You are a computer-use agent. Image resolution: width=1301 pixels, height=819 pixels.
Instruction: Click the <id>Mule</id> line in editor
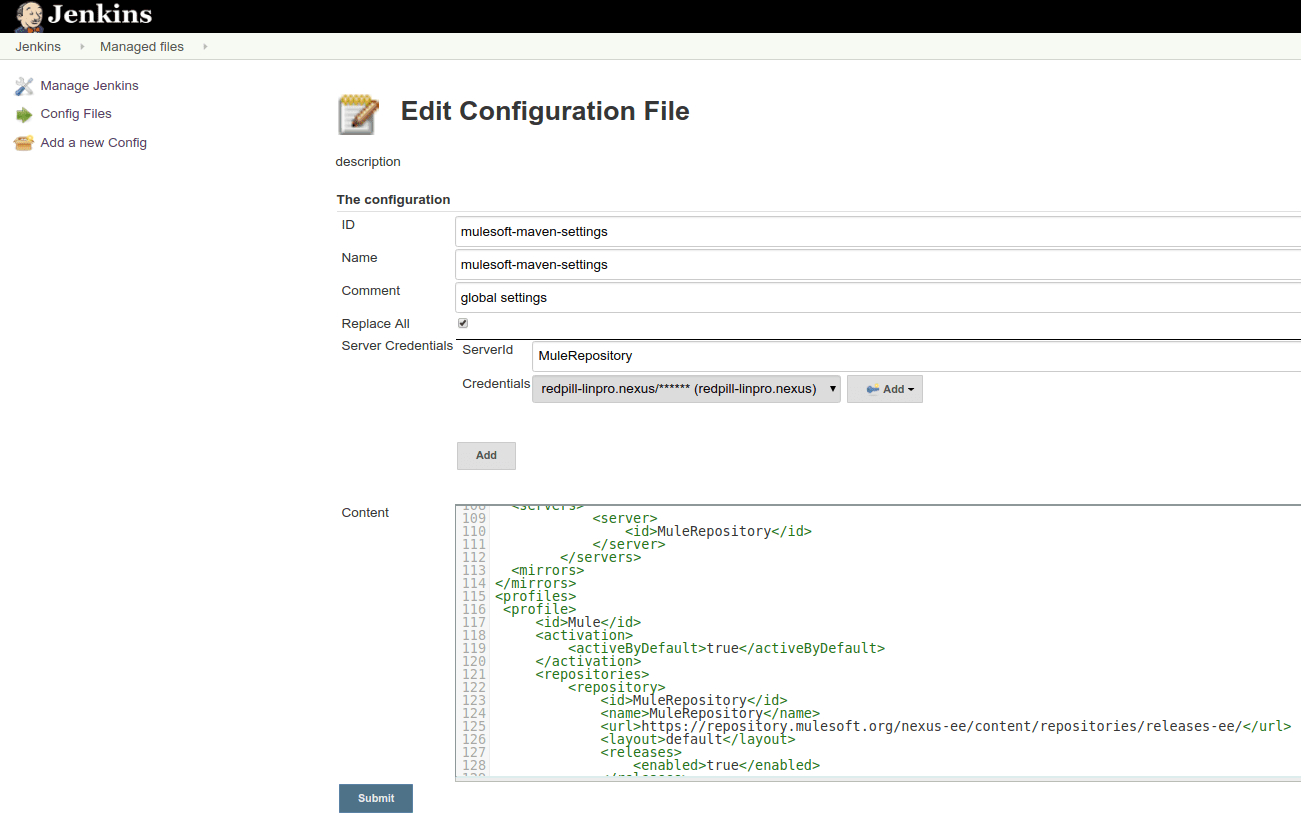click(588, 622)
